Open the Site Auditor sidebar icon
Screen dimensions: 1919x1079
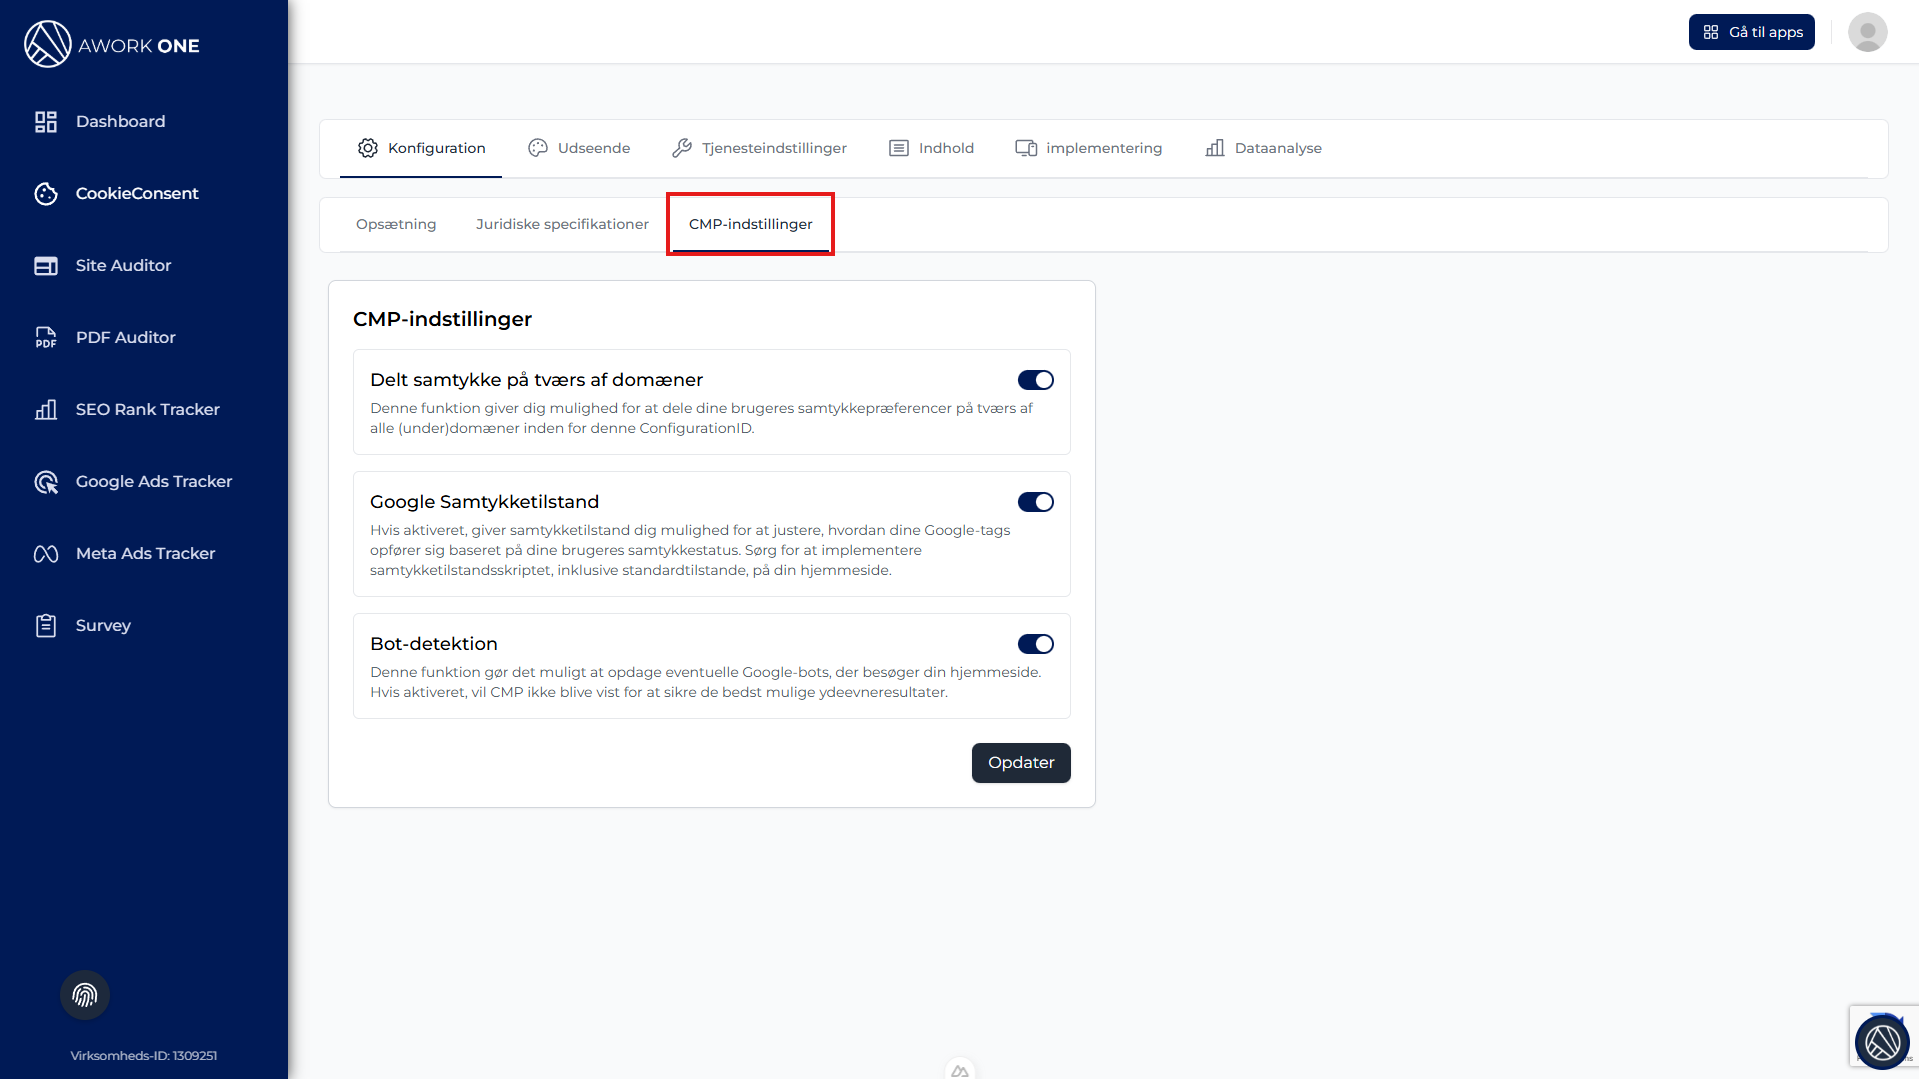click(x=46, y=266)
